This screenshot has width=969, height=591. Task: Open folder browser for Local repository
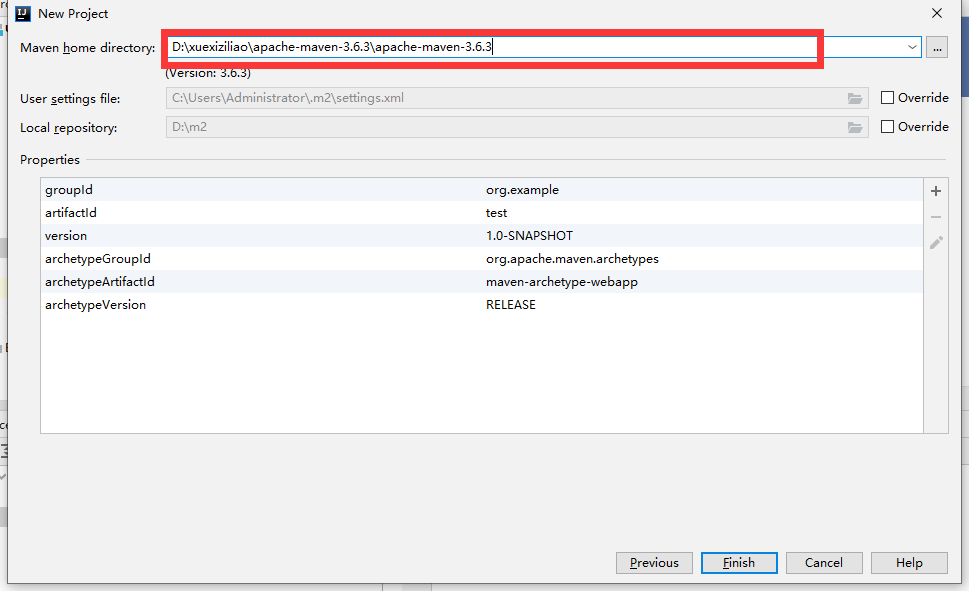pyautogui.click(x=855, y=127)
